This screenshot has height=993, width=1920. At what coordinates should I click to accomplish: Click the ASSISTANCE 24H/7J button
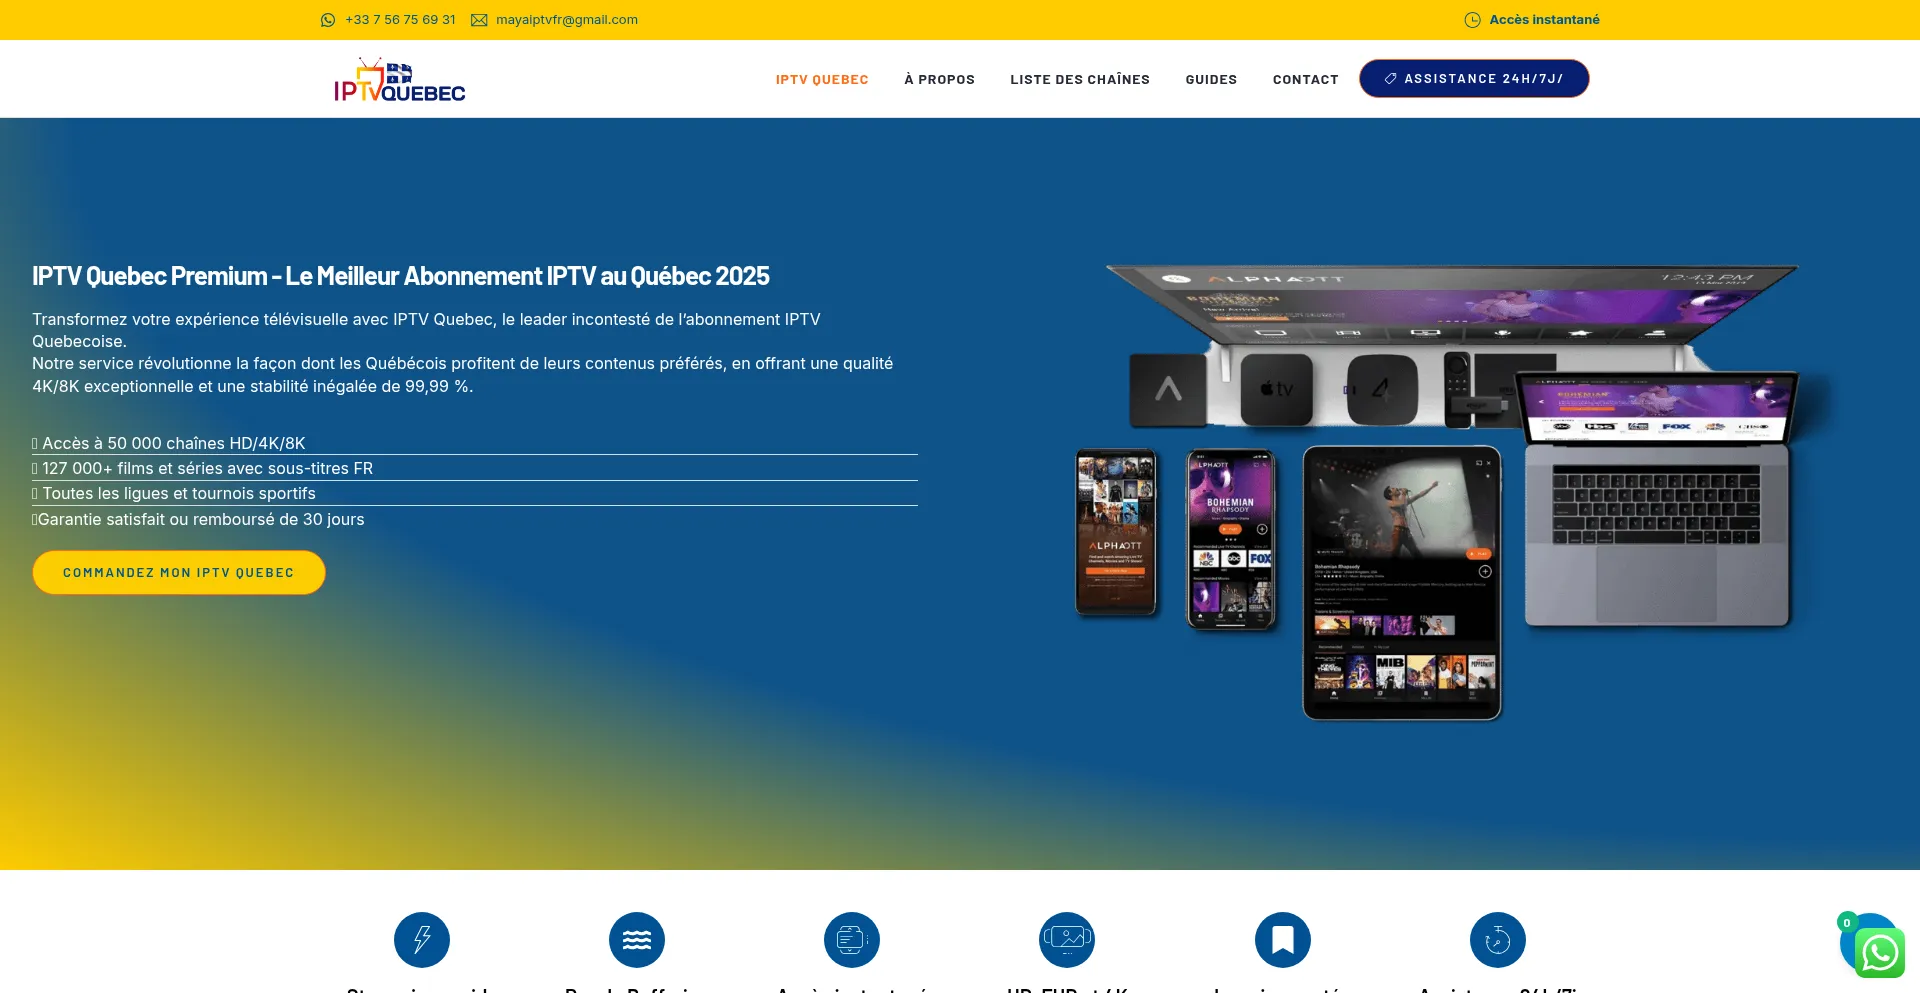pos(1474,79)
